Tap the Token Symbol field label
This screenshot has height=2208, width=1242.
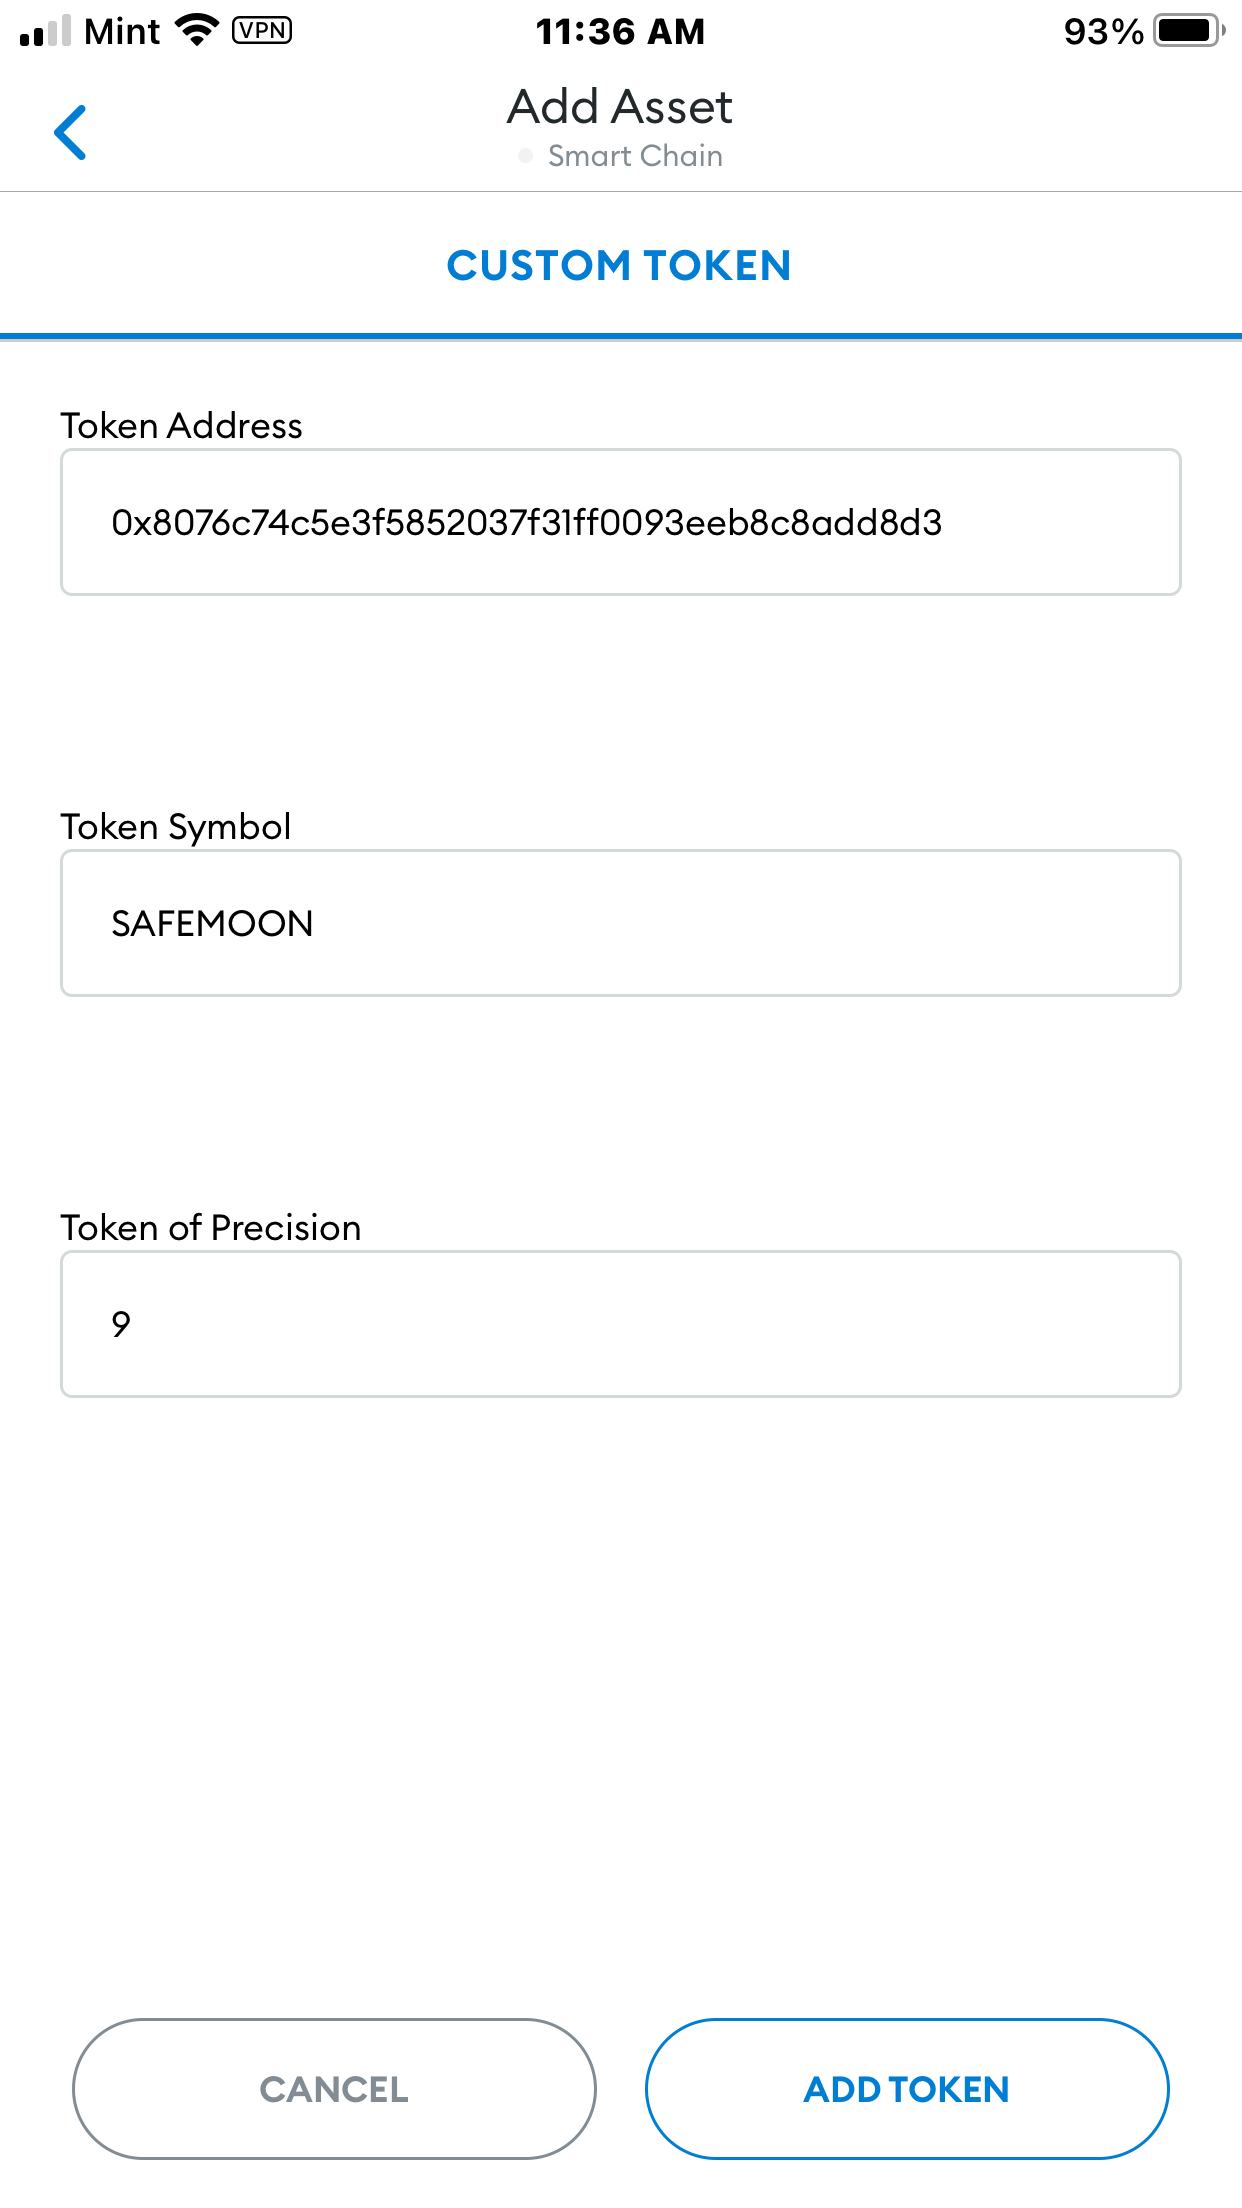(x=176, y=826)
